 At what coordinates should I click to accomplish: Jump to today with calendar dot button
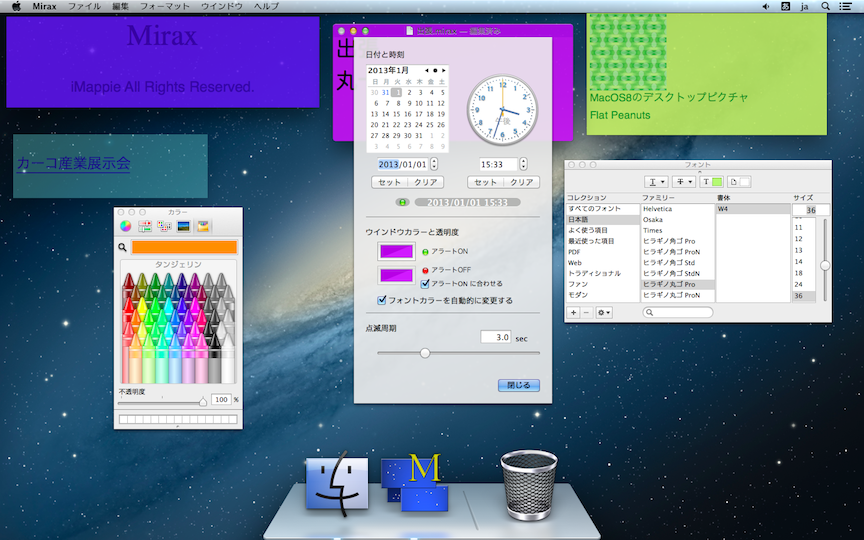coord(435,71)
